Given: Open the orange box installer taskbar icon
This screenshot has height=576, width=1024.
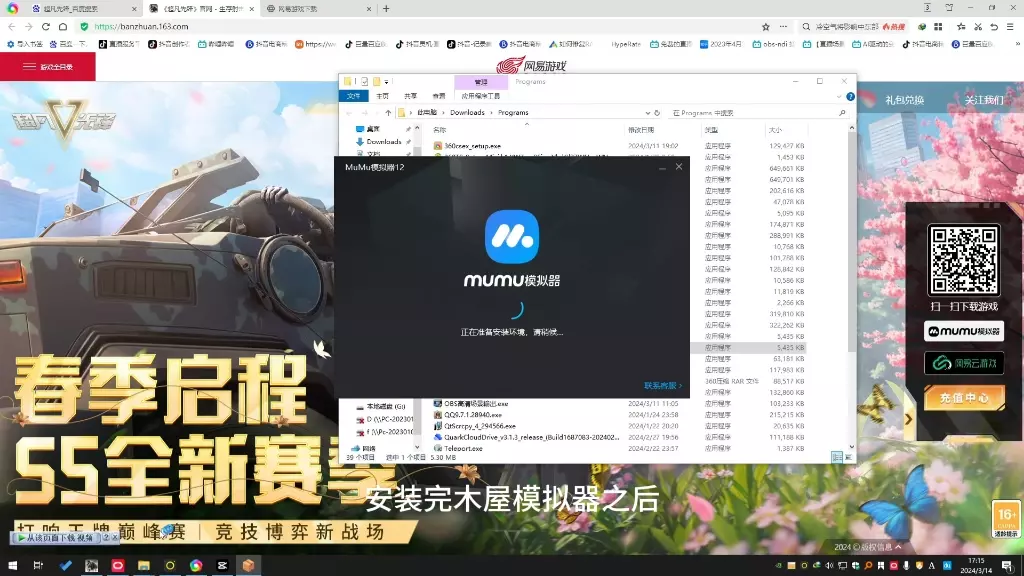Looking at the screenshot, I should (x=248, y=566).
